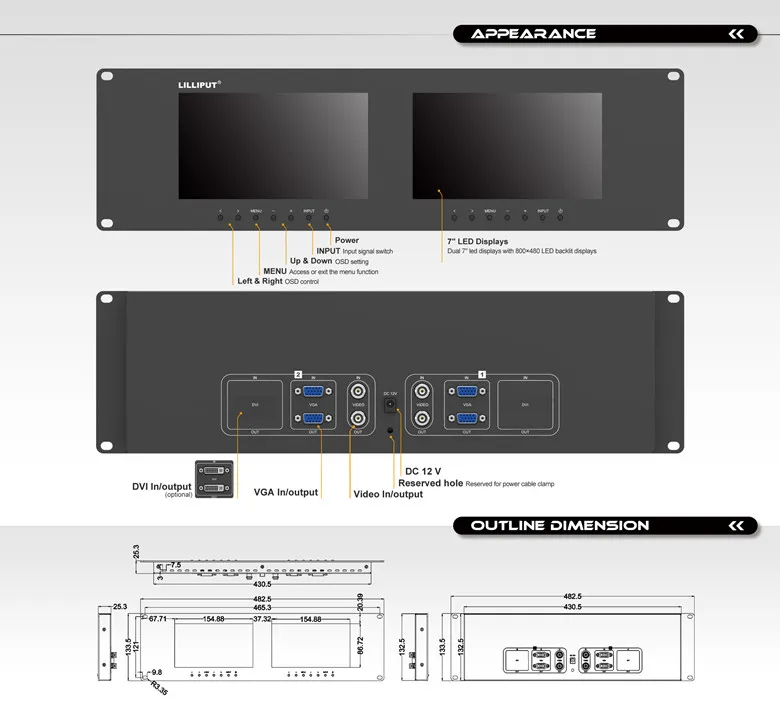Click the double-chevron arrows on Outline Dimension banner
The height and width of the screenshot is (714, 780).
point(736,525)
